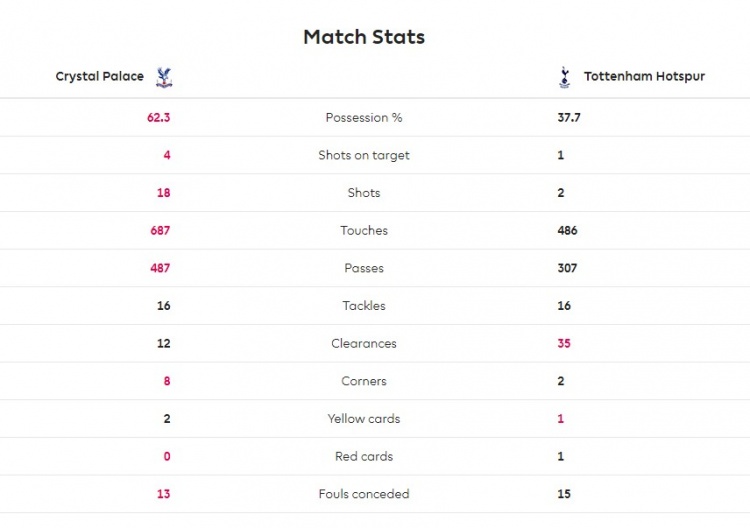This screenshot has height=528, width=750.
Task: Click the Clearances stat label
Action: 364,344
